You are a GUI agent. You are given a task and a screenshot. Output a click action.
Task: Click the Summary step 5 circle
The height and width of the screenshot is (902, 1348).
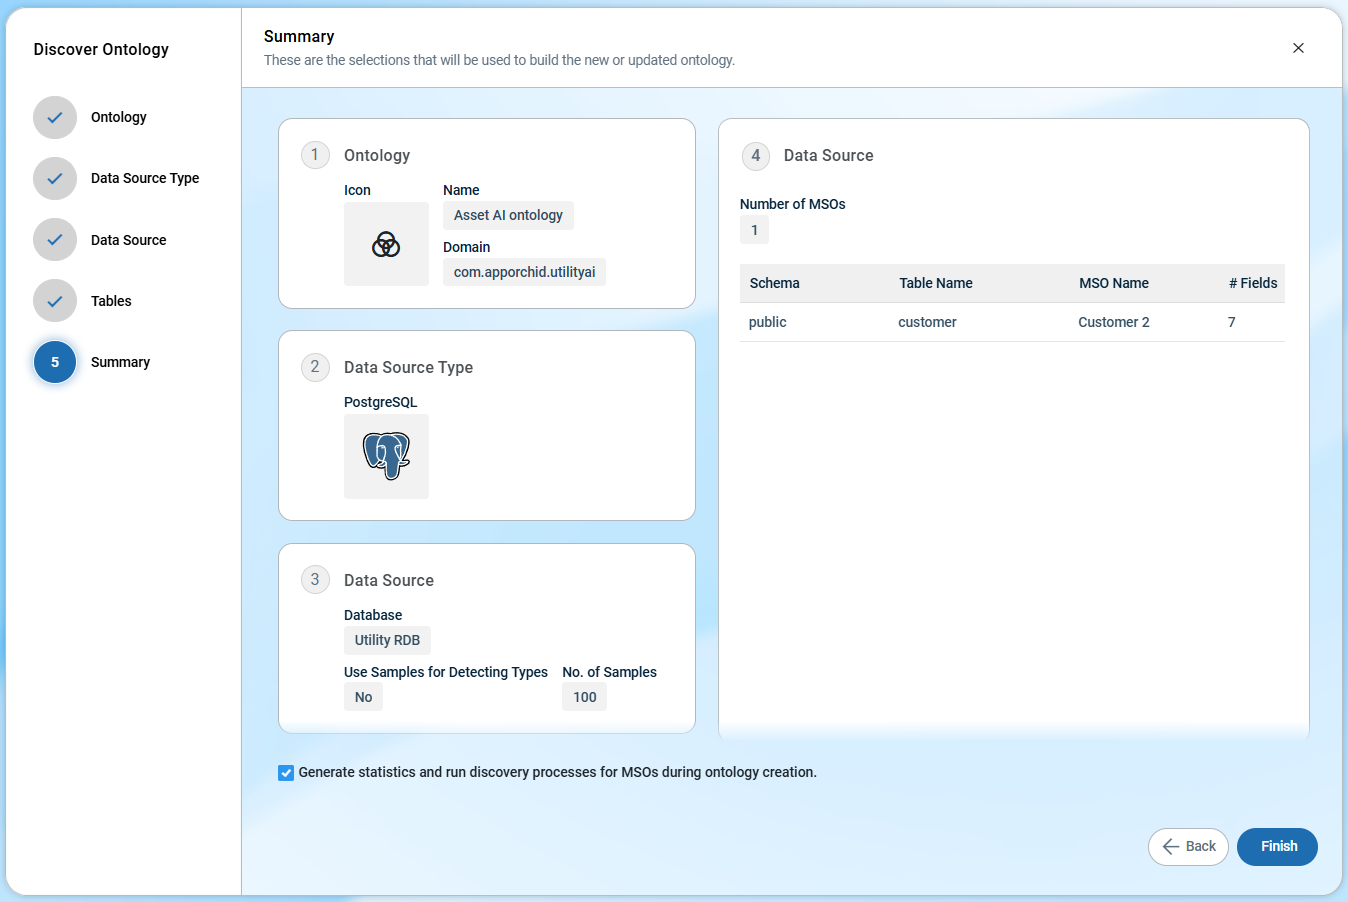(55, 362)
